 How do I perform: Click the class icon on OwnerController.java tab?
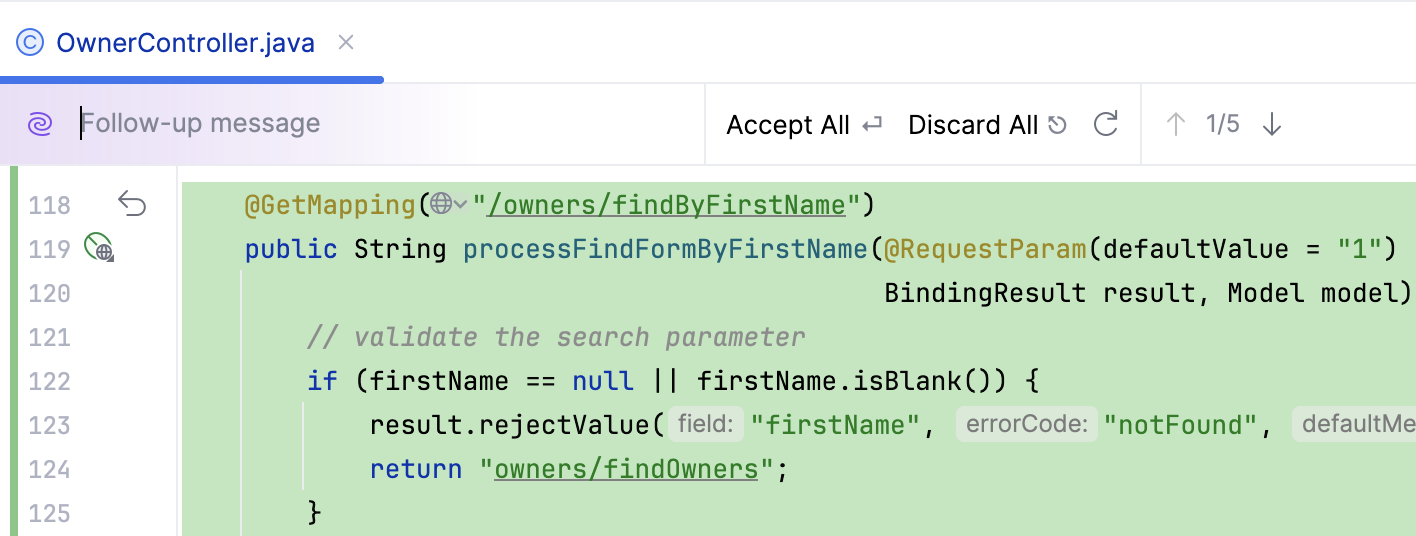coord(31,43)
